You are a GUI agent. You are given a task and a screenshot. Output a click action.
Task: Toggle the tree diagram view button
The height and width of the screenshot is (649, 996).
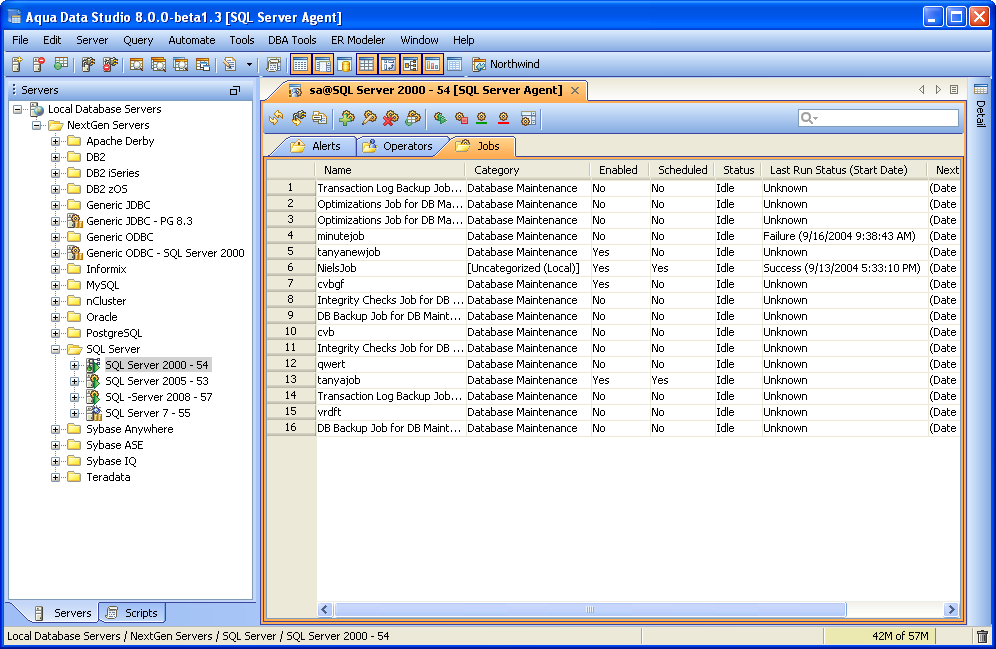(x=410, y=64)
